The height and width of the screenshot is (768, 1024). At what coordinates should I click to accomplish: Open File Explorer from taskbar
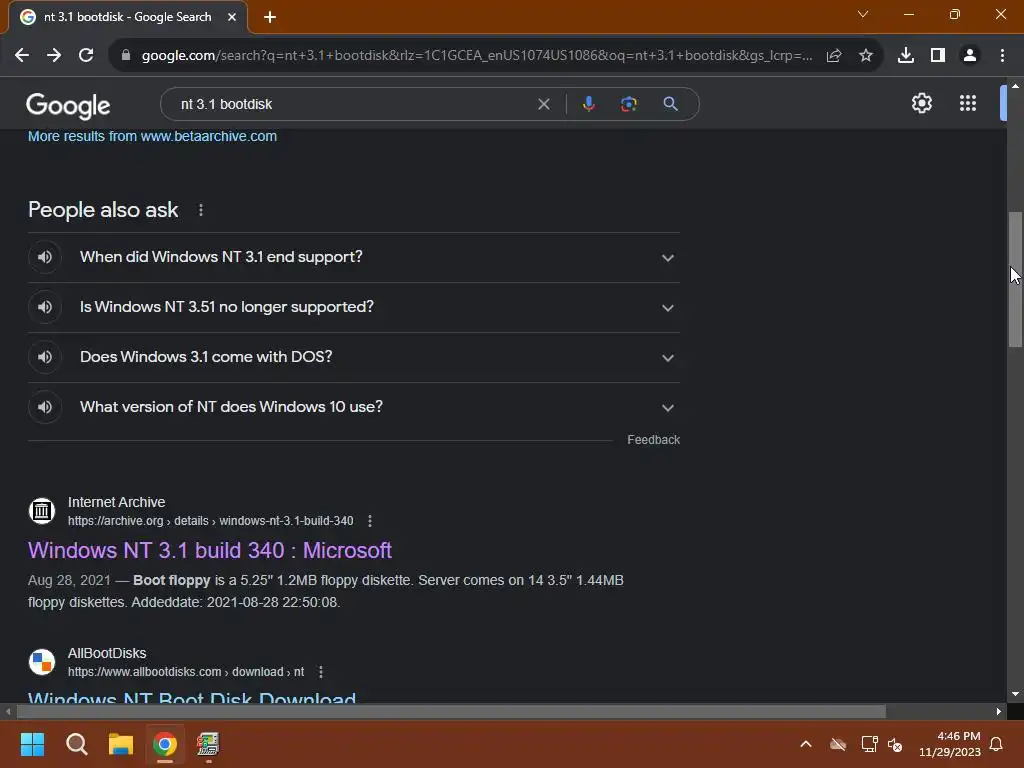pos(121,744)
